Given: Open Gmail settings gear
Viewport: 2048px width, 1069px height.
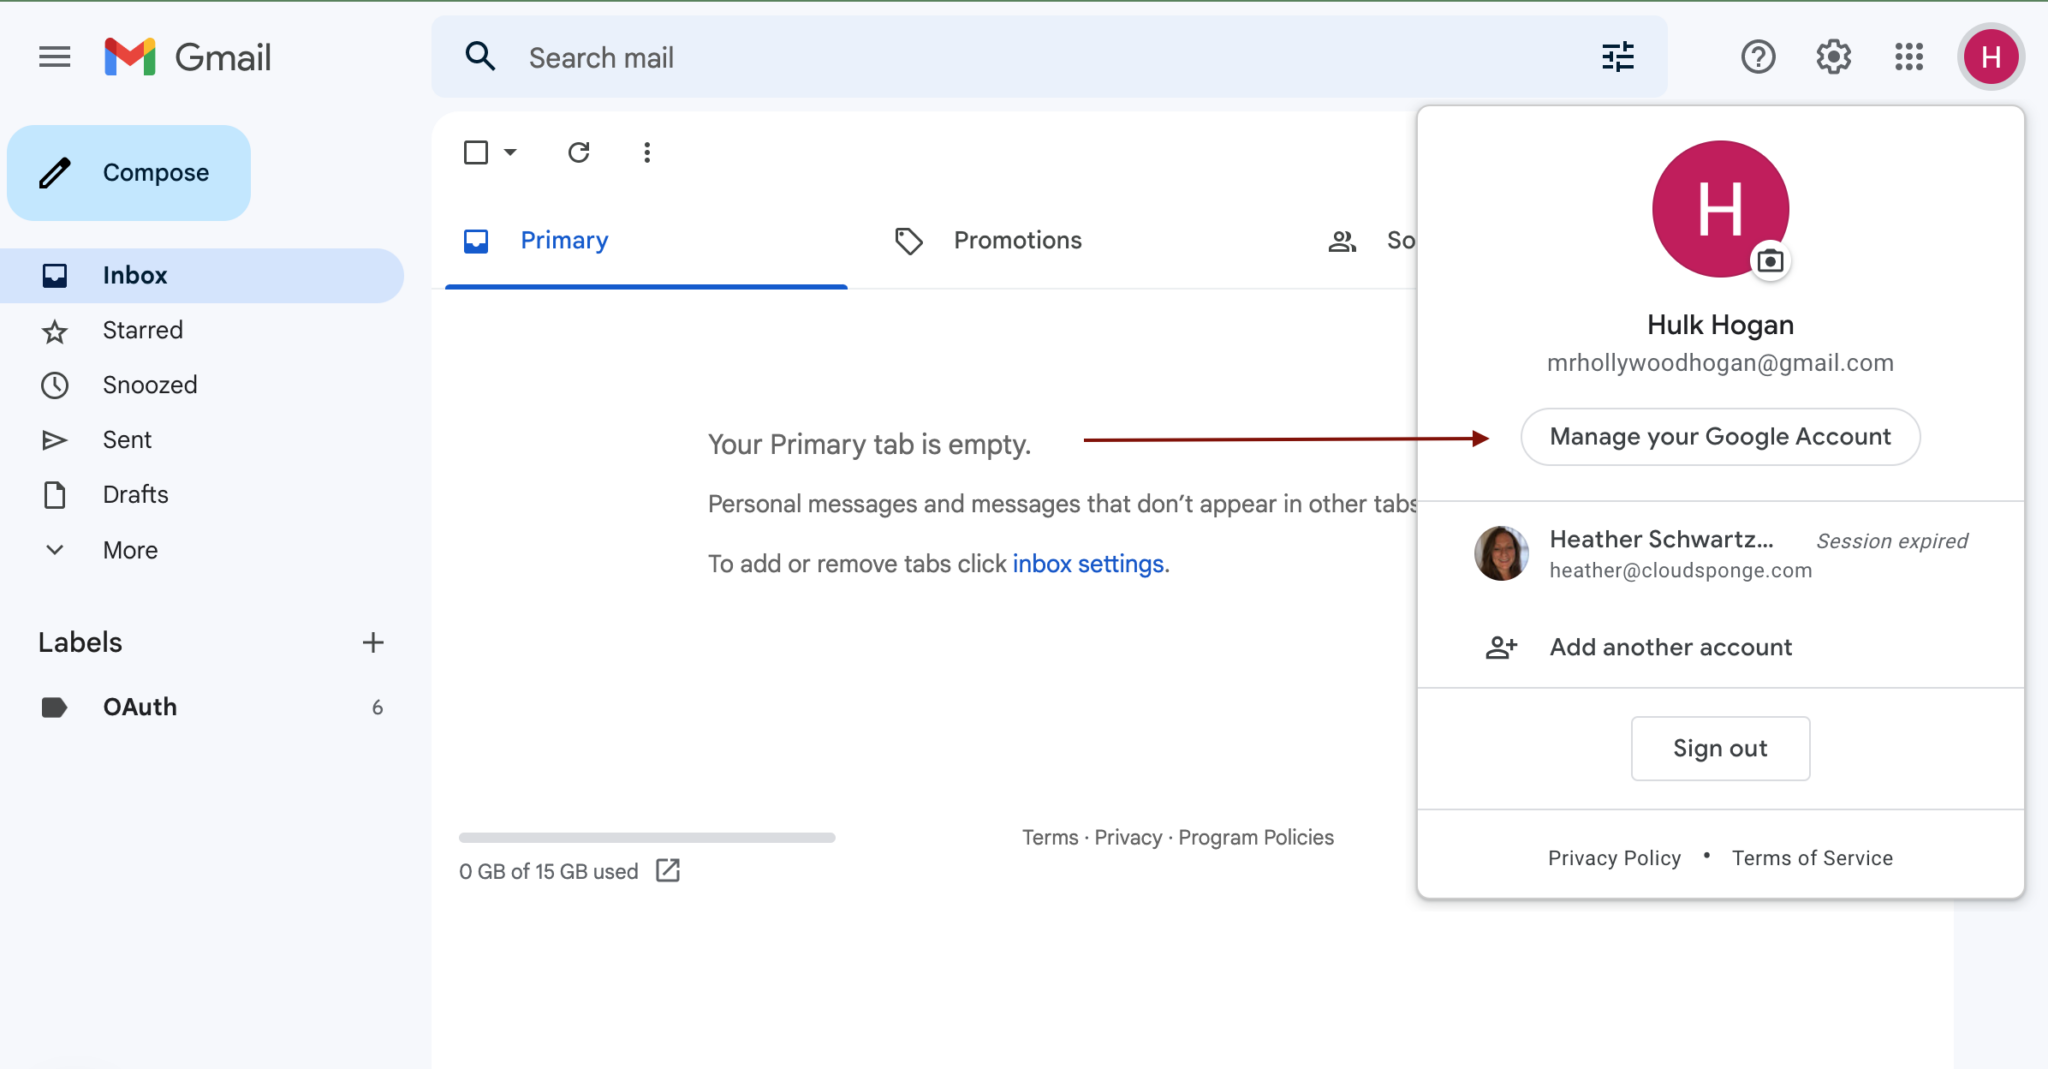Looking at the screenshot, I should 1833,56.
